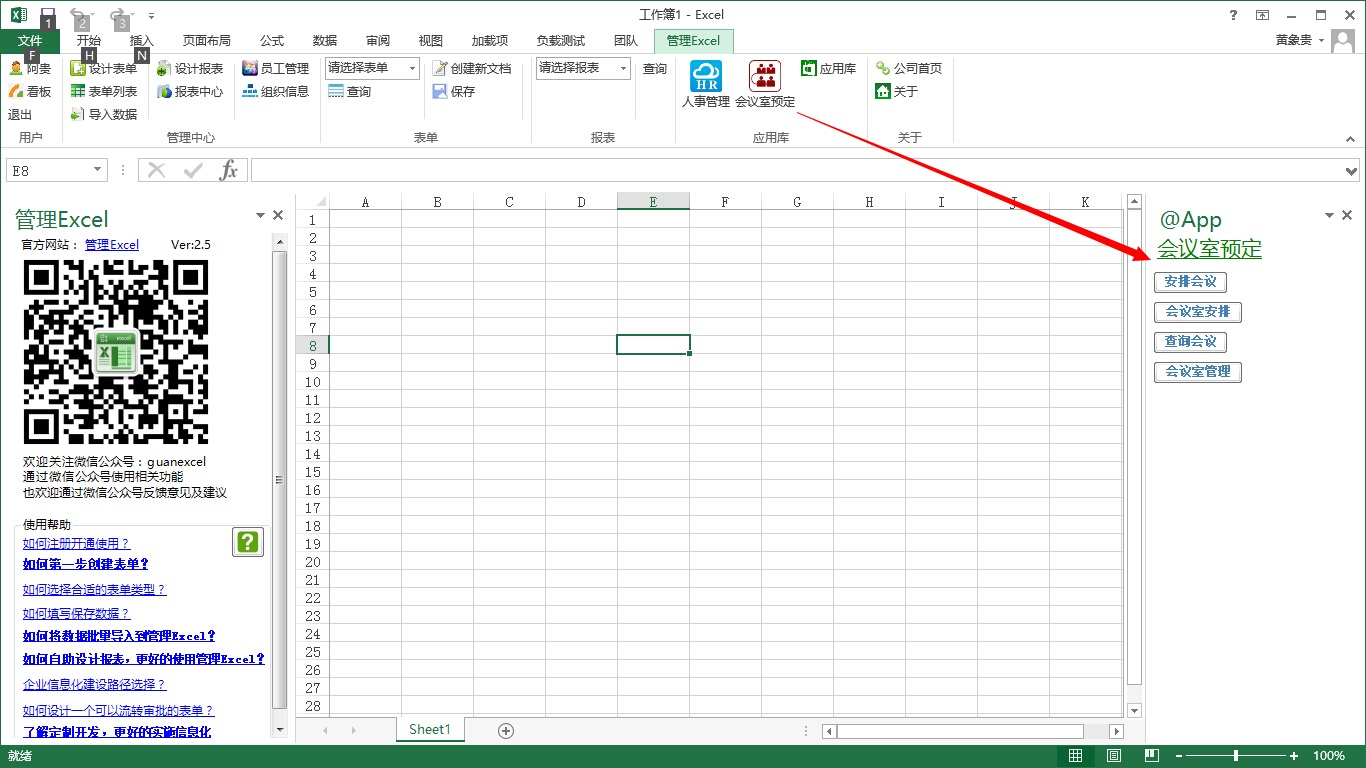Click the 阿贵 user icon in ribbon
This screenshot has height=768, width=1366.
[x=29, y=69]
